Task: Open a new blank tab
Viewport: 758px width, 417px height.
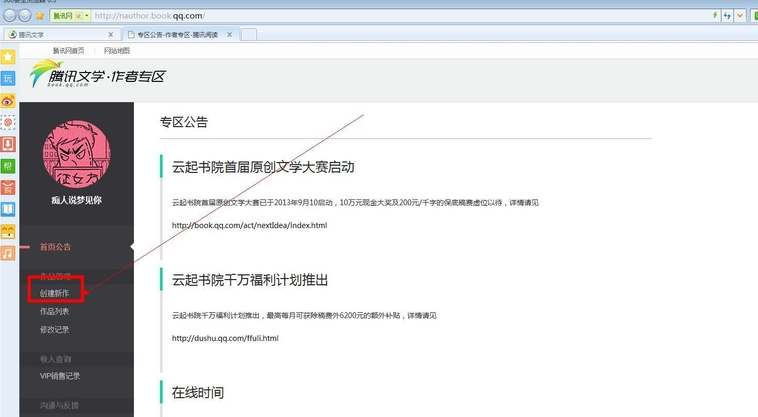Action: (248, 35)
